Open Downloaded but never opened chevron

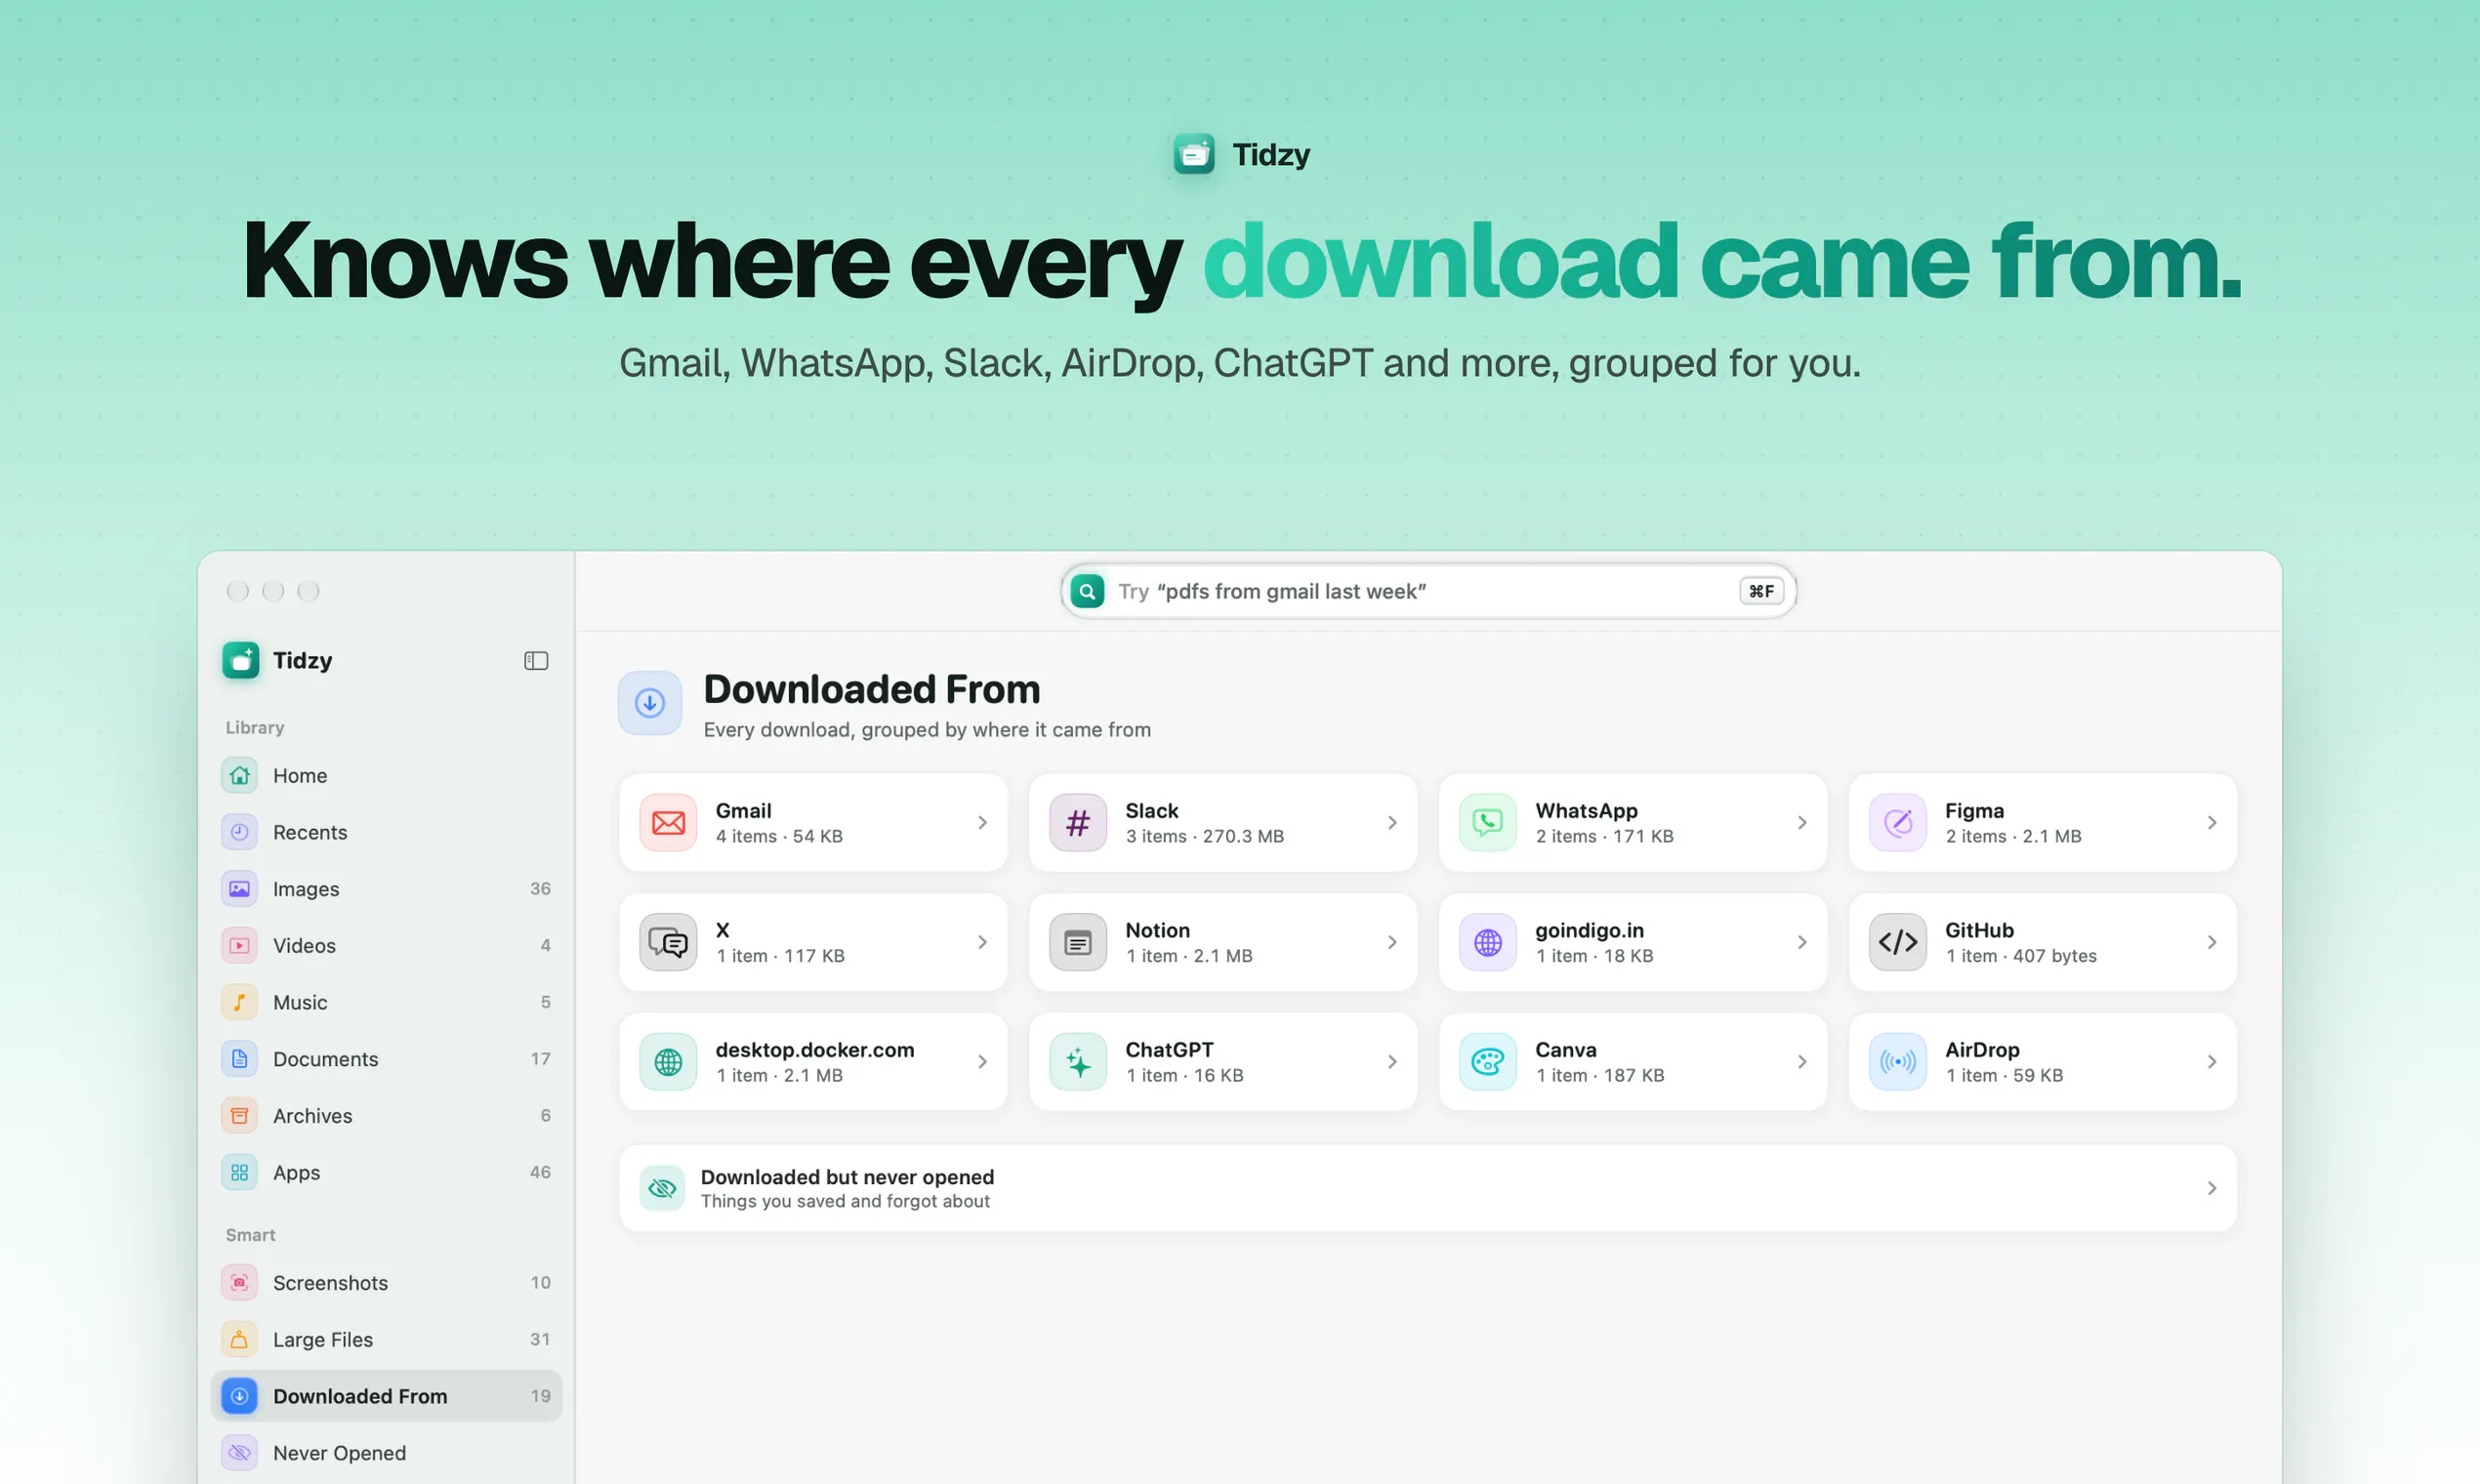(x=2212, y=1188)
